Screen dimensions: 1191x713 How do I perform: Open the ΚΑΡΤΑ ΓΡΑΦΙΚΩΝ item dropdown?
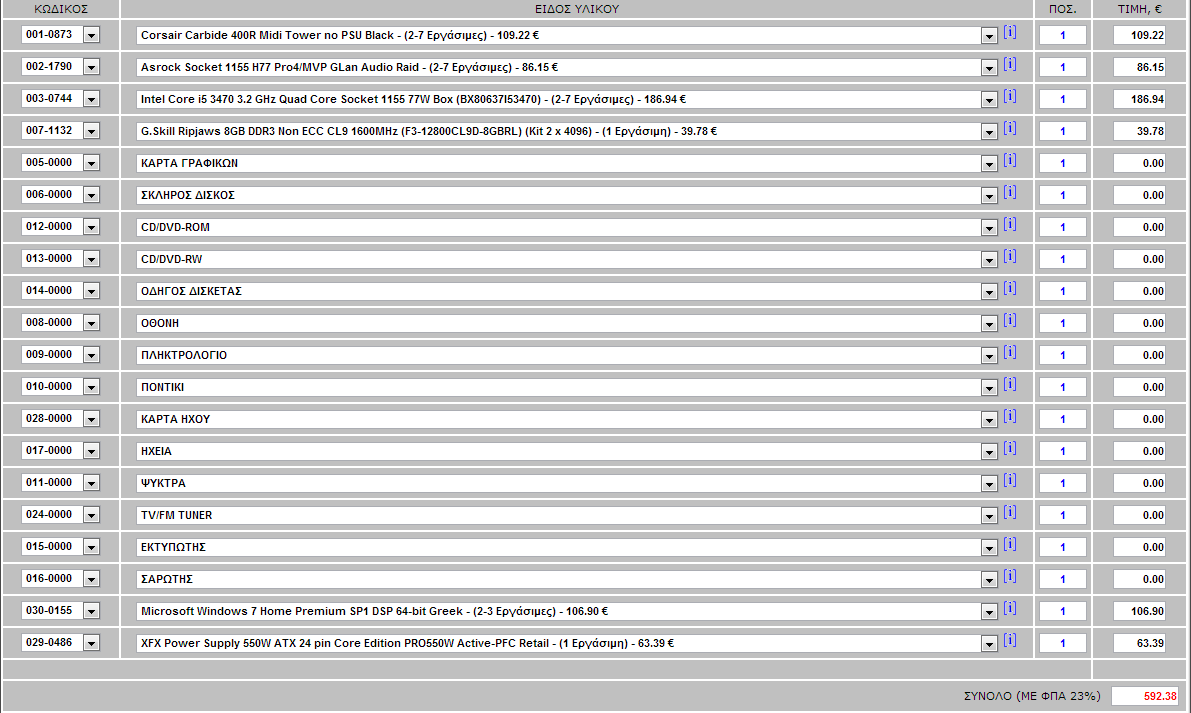(989, 163)
